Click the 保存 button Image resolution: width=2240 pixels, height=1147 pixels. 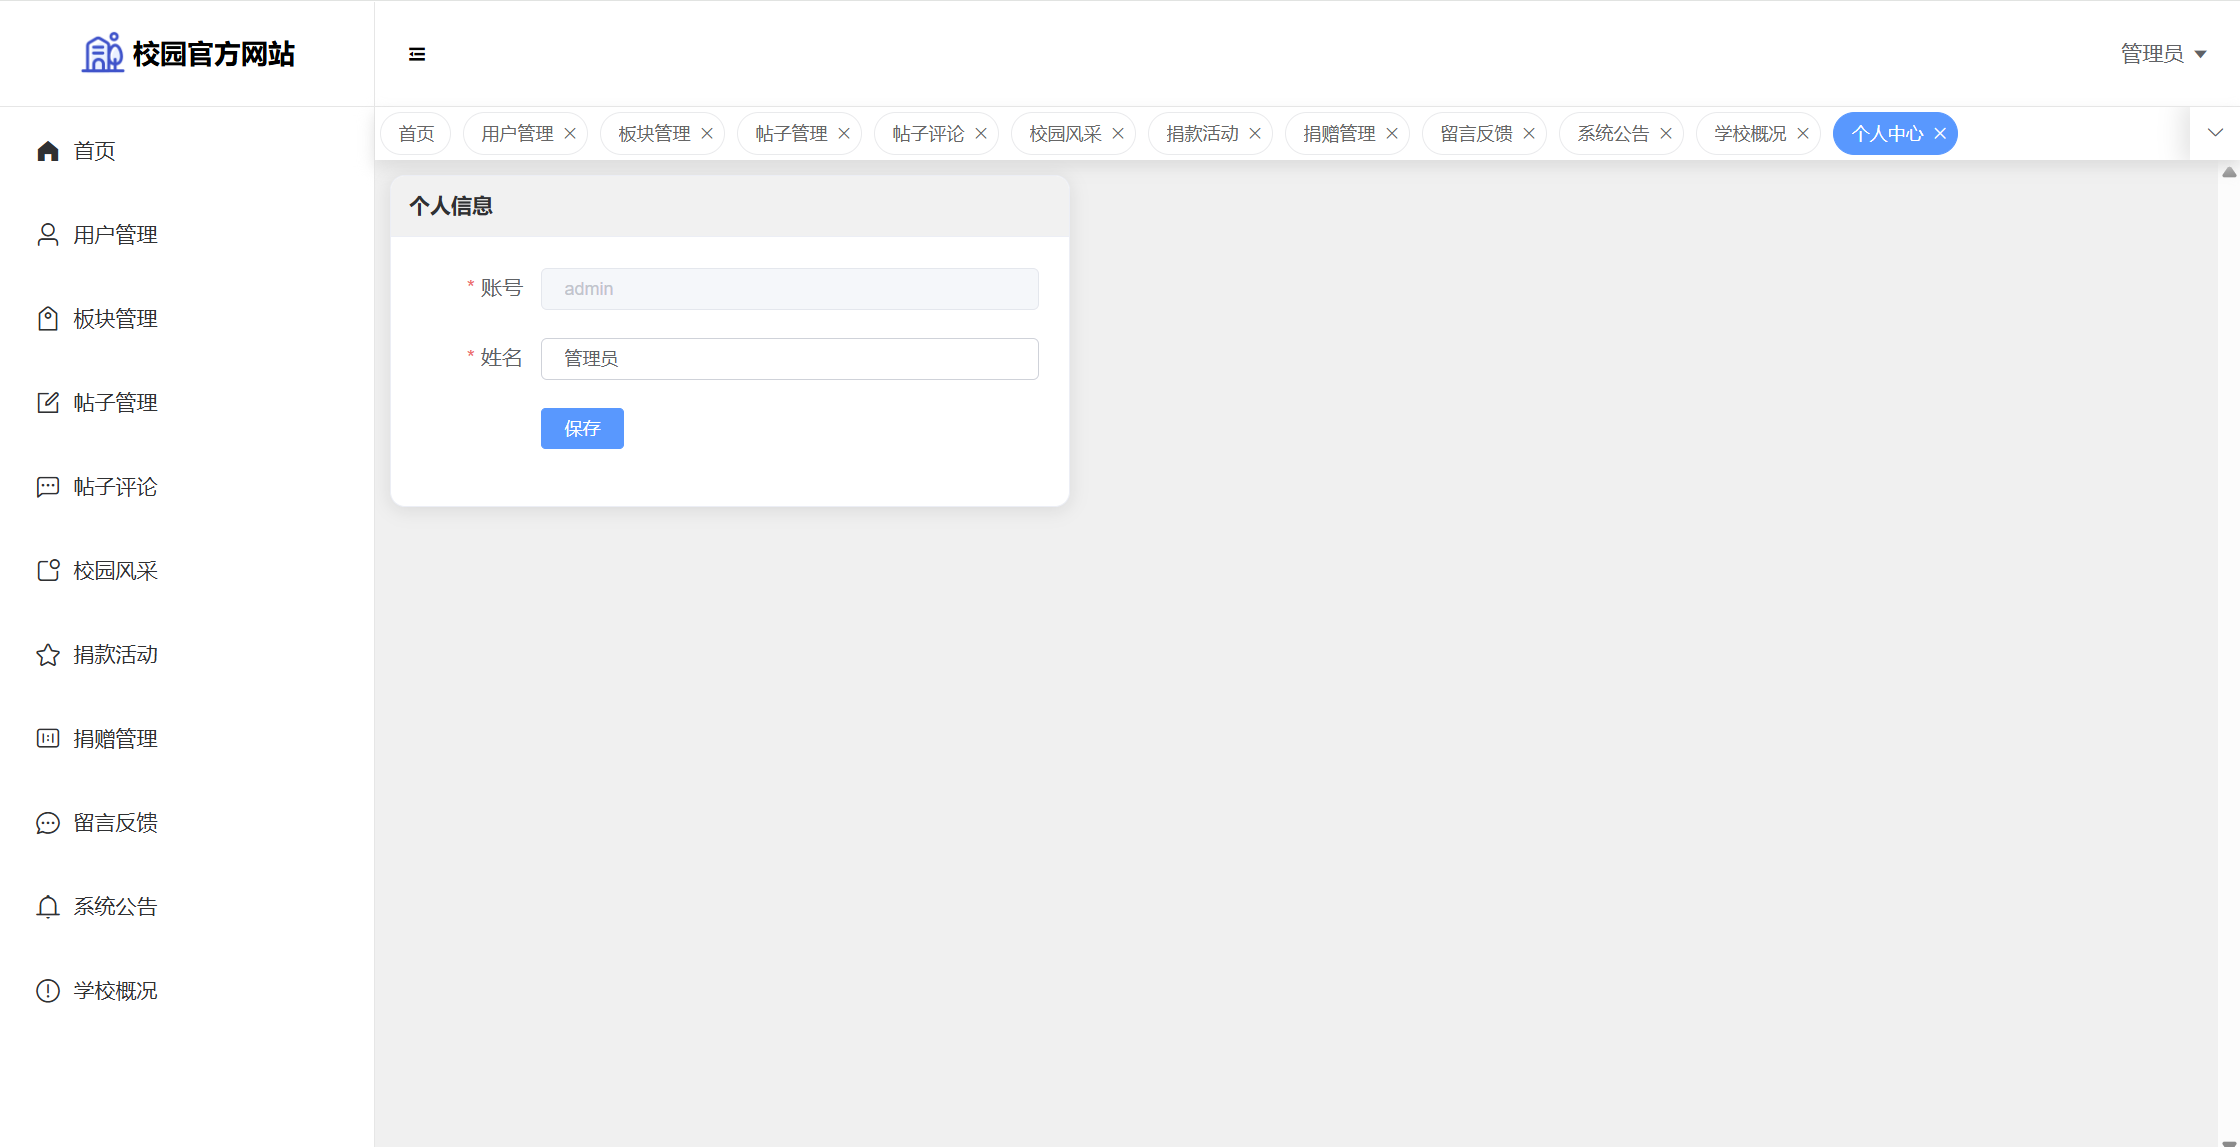[582, 428]
